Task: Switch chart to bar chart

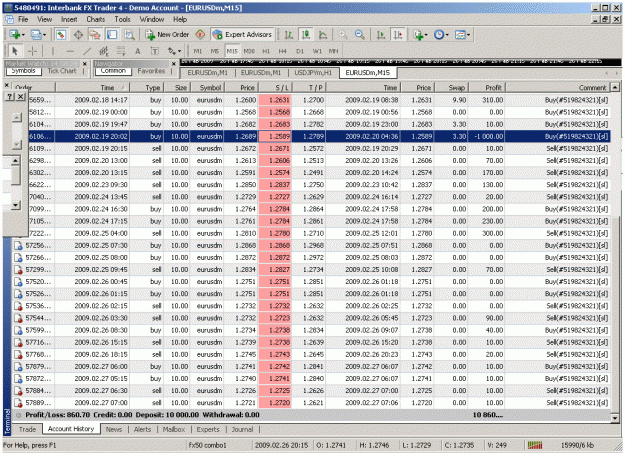Action: click(x=289, y=35)
